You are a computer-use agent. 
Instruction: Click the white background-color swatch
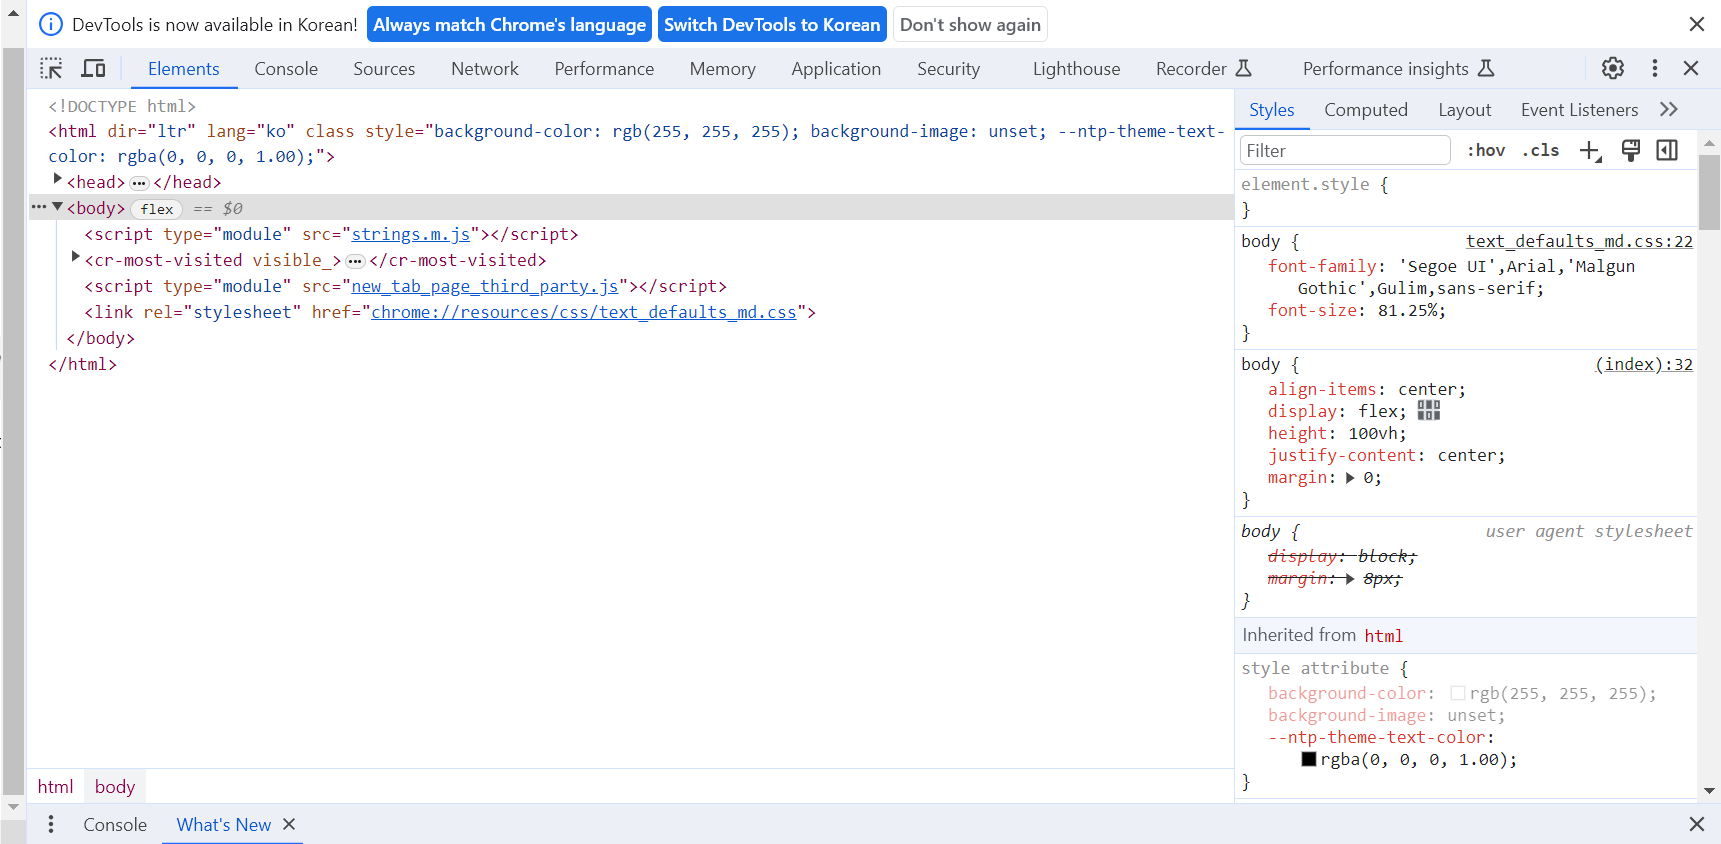1458,693
